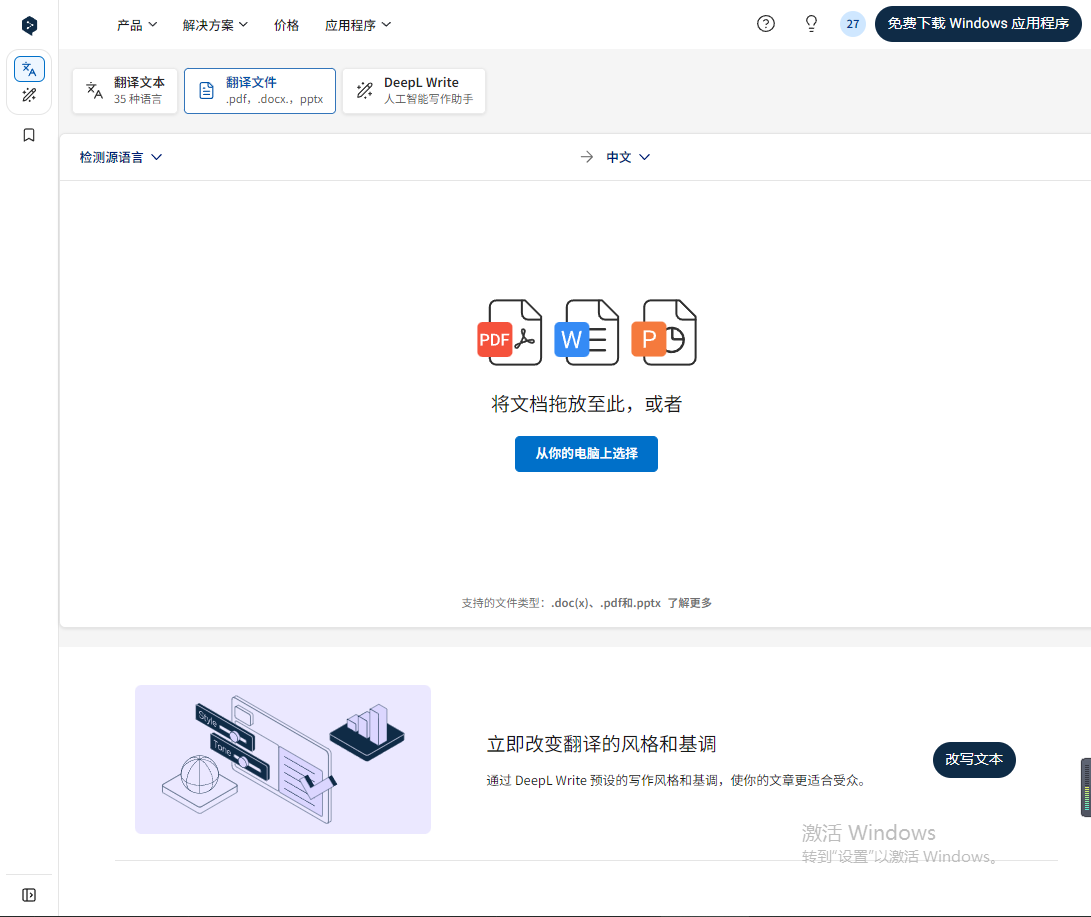Expand the sidebar panel icon at bottom
This screenshot has height=917, width=1091.
coord(29,895)
